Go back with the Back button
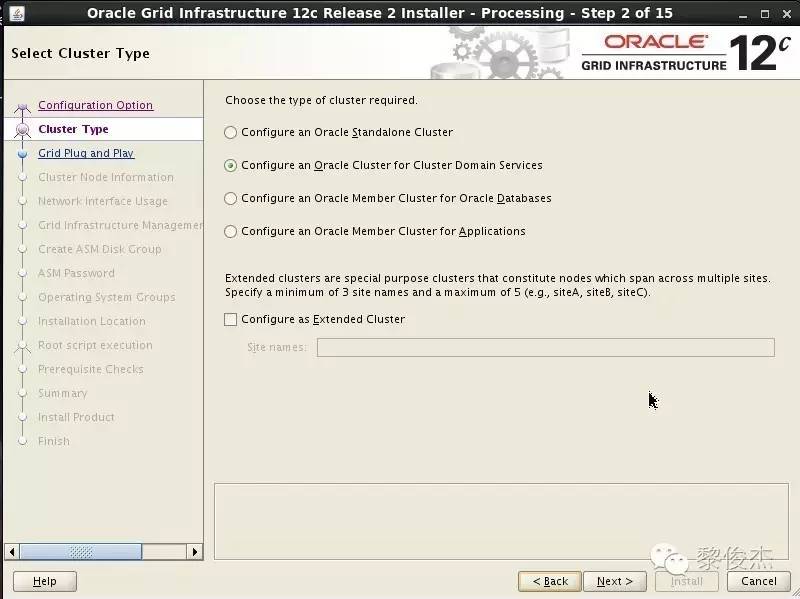This screenshot has height=599, width=800. click(549, 581)
